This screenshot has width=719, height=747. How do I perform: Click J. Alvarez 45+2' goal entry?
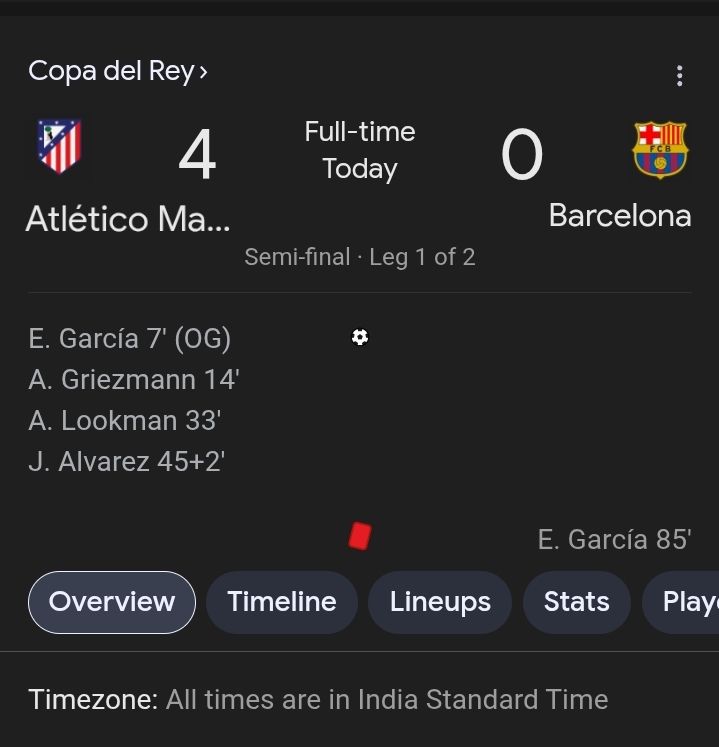(x=127, y=462)
